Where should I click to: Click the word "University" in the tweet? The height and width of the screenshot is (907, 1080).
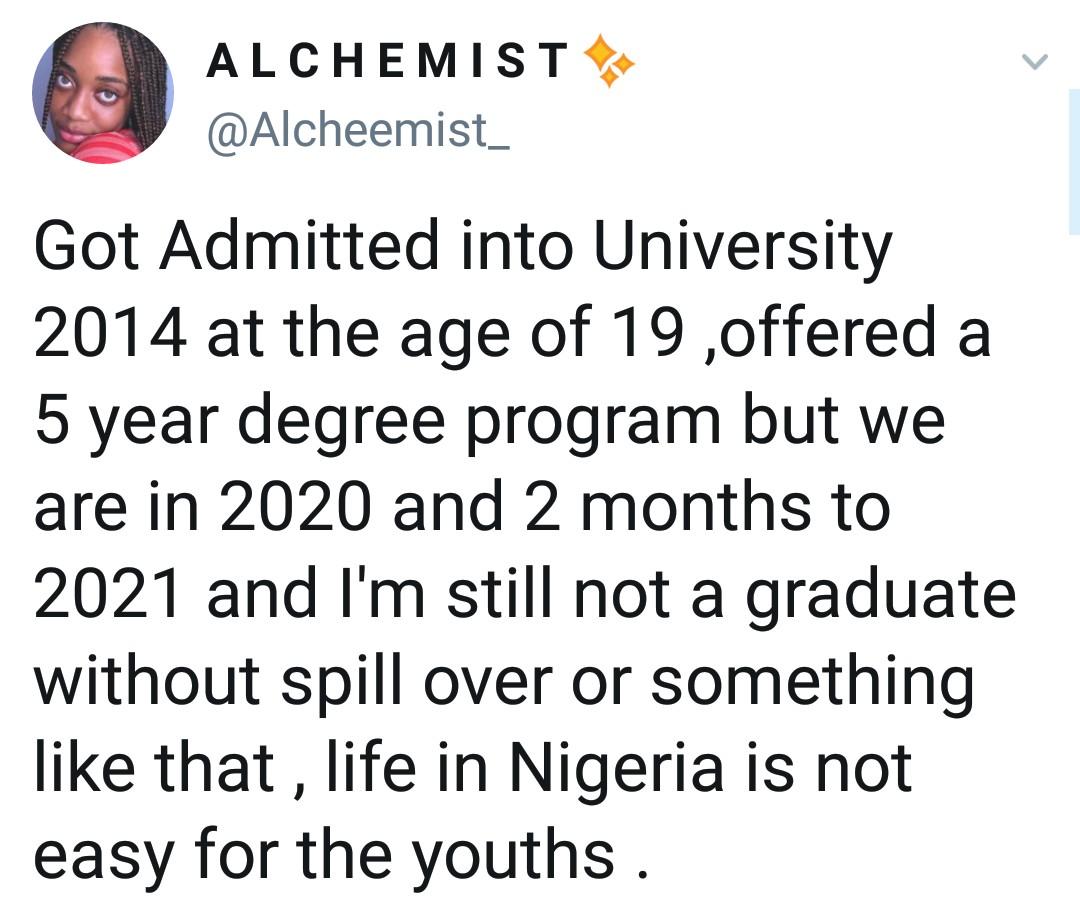[x=741, y=248]
